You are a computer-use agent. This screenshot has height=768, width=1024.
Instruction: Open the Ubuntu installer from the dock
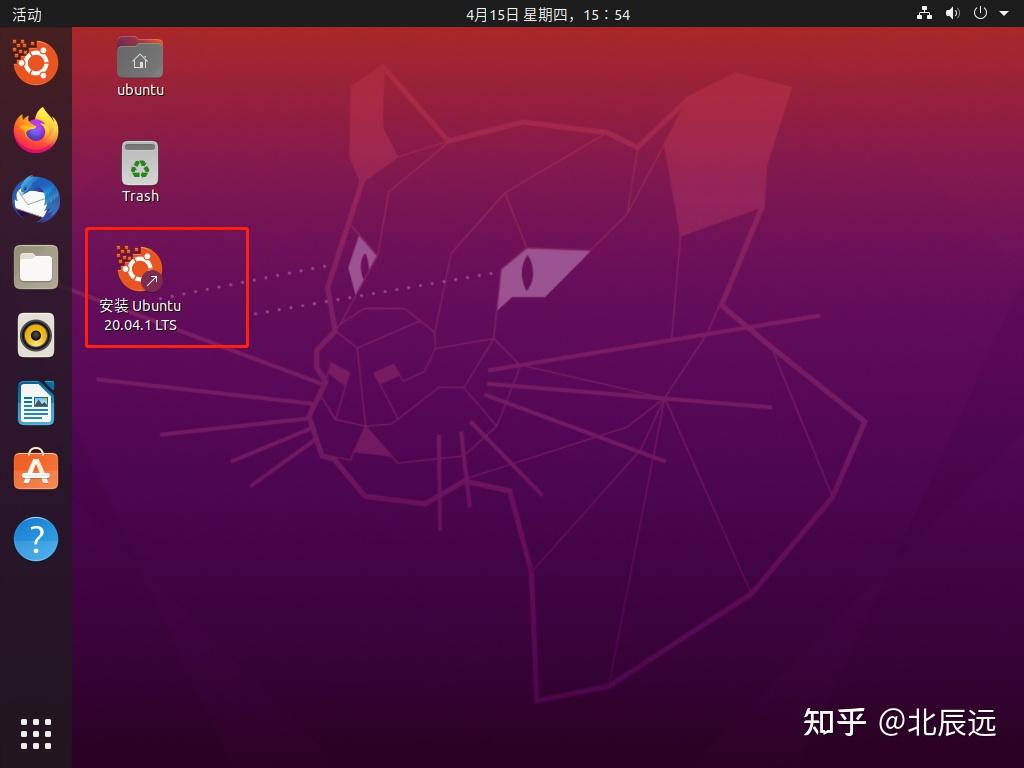click(35, 62)
